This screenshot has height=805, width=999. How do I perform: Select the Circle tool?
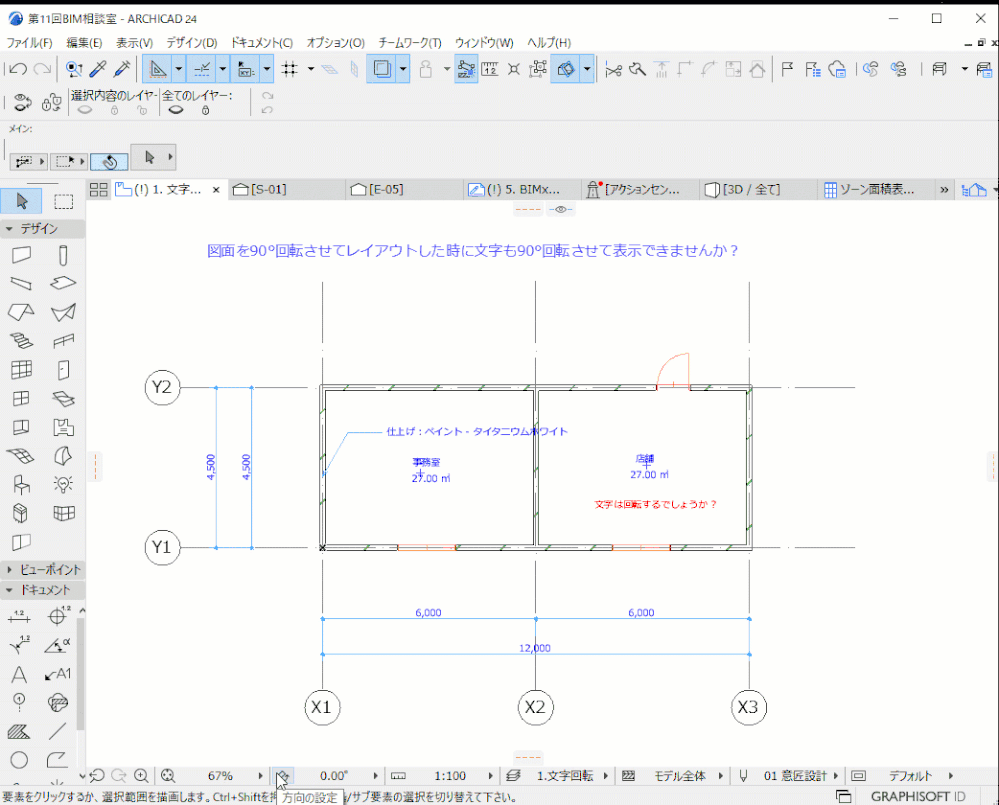[x=19, y=760]
